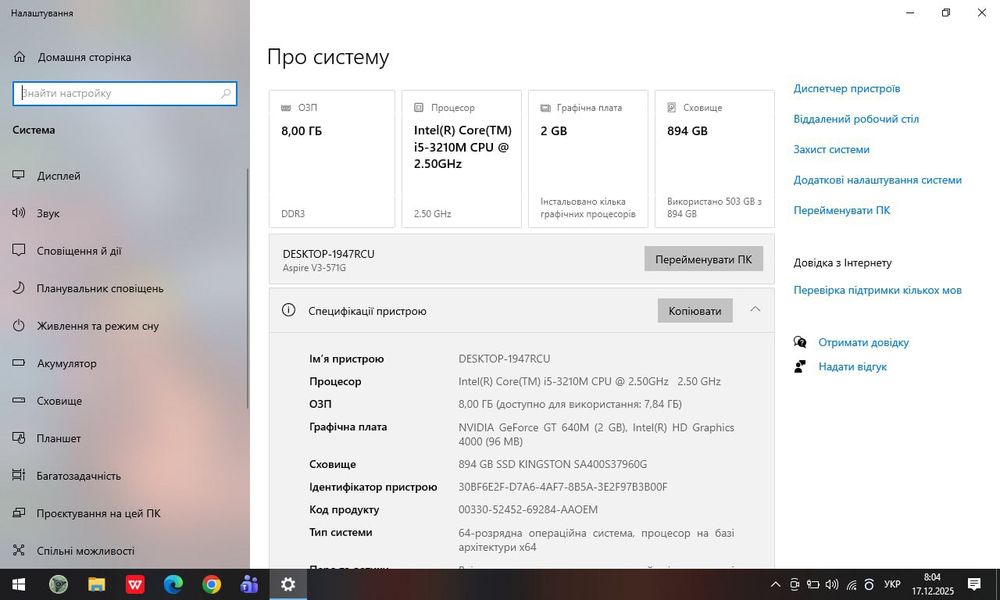This screenshot has height=600, width=1000.
Task: Open Перевірка підтримки кількох мов link
Action: pos(878,290)
